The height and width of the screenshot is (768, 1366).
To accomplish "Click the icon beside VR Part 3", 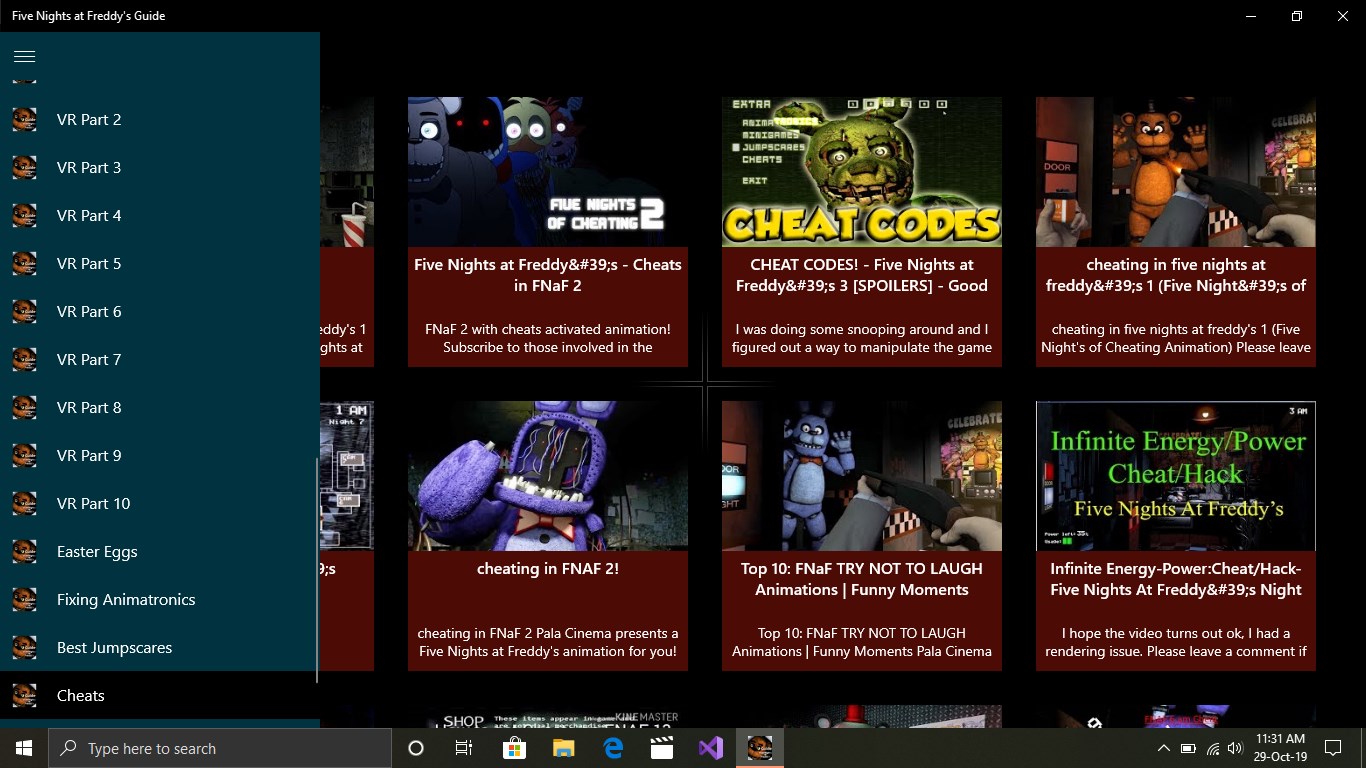I will click(x=25, y=168).
